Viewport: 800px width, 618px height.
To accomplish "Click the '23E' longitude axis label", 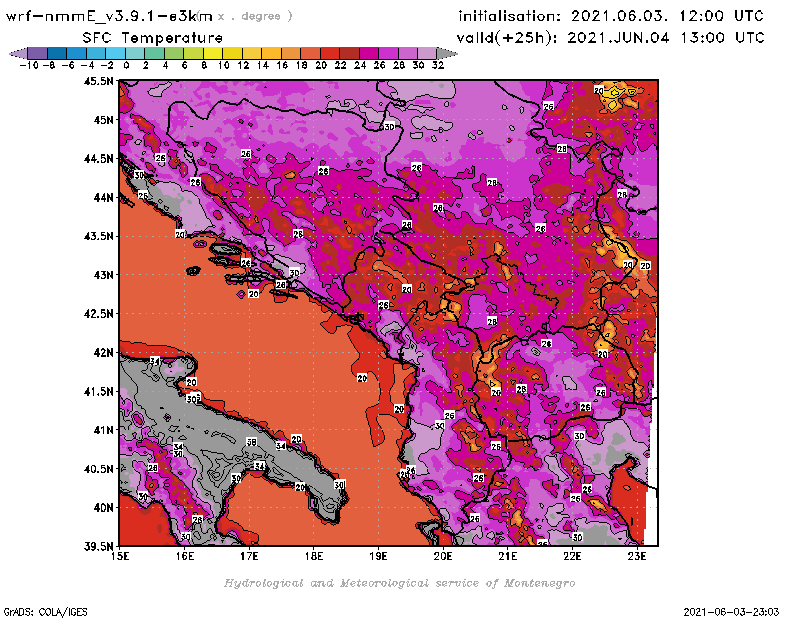I will point(637,556).
